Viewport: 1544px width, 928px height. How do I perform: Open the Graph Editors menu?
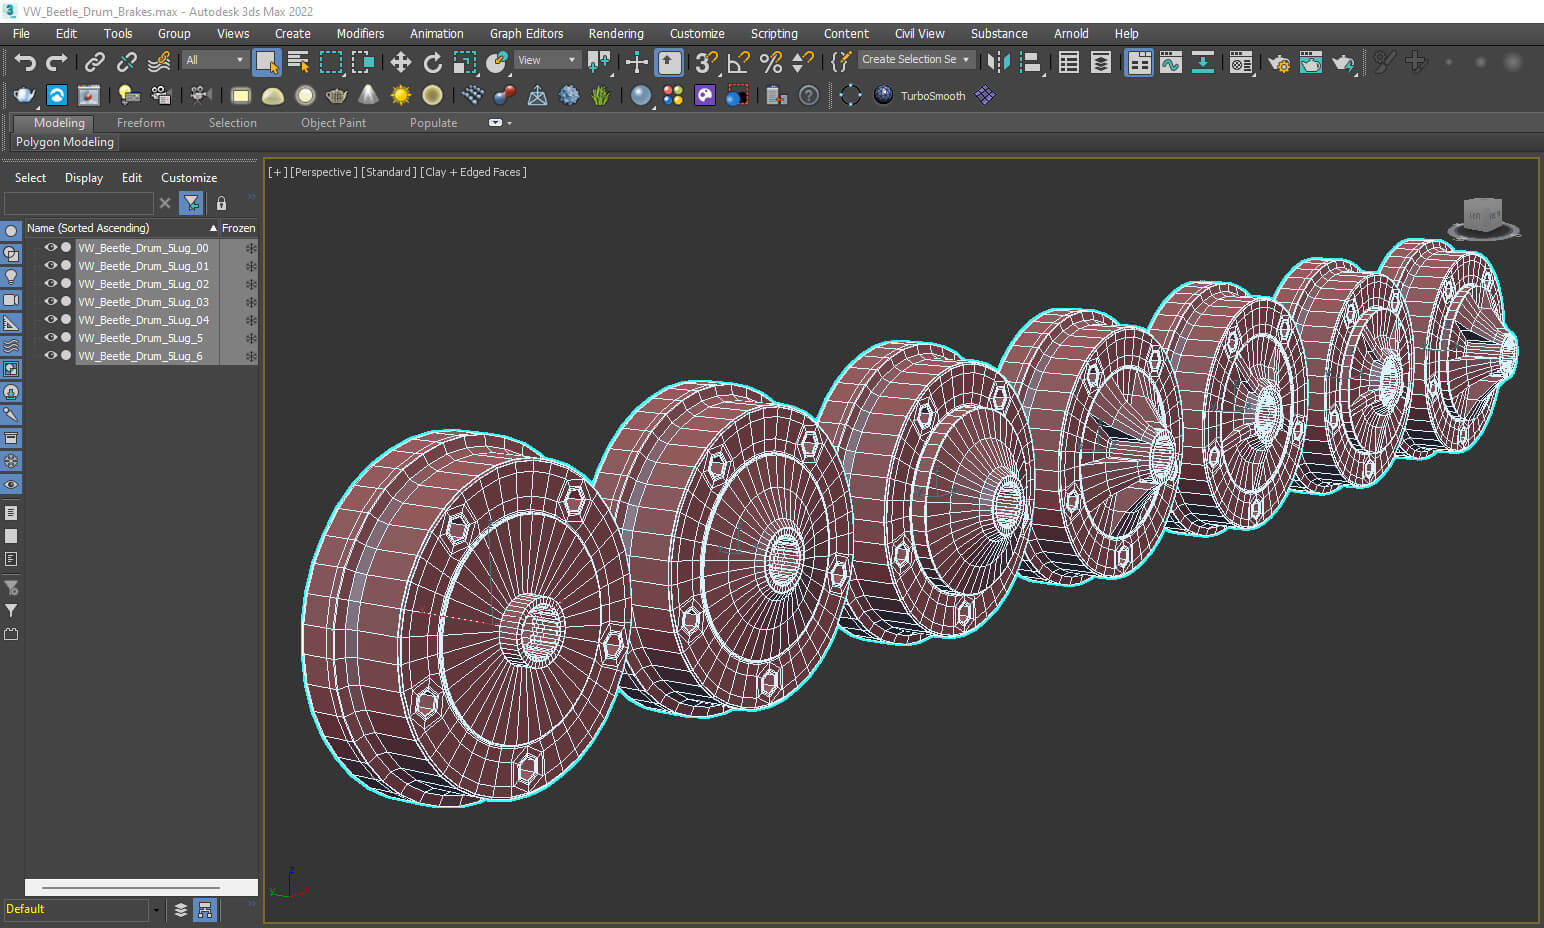click(526, 33)
